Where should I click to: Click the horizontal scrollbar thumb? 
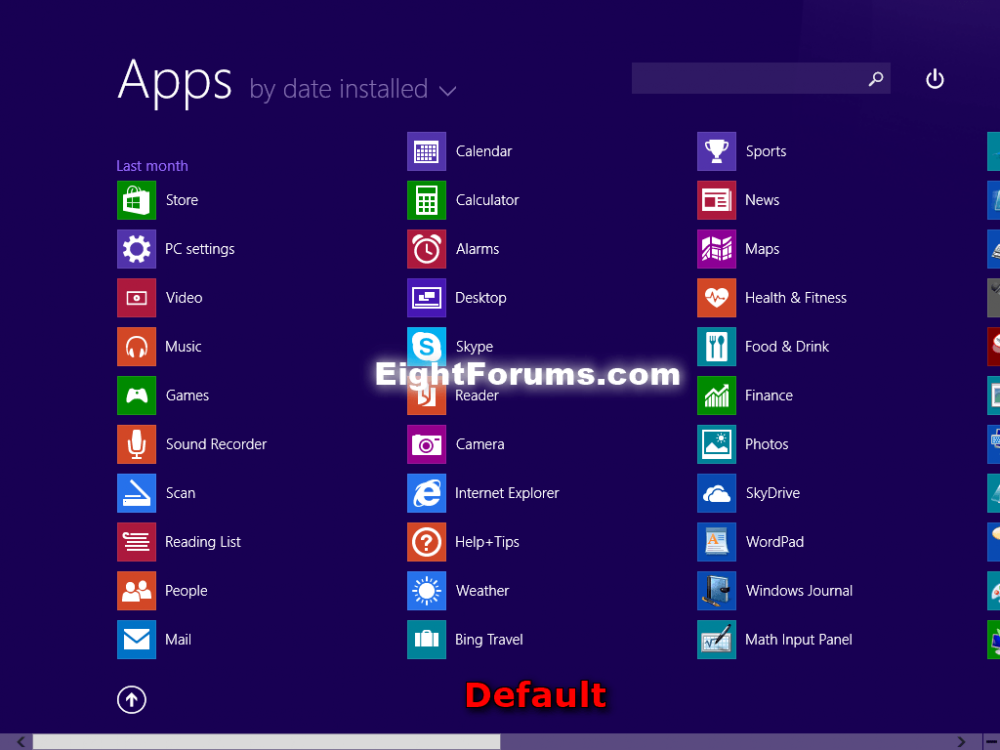click(x=267, y=742)
